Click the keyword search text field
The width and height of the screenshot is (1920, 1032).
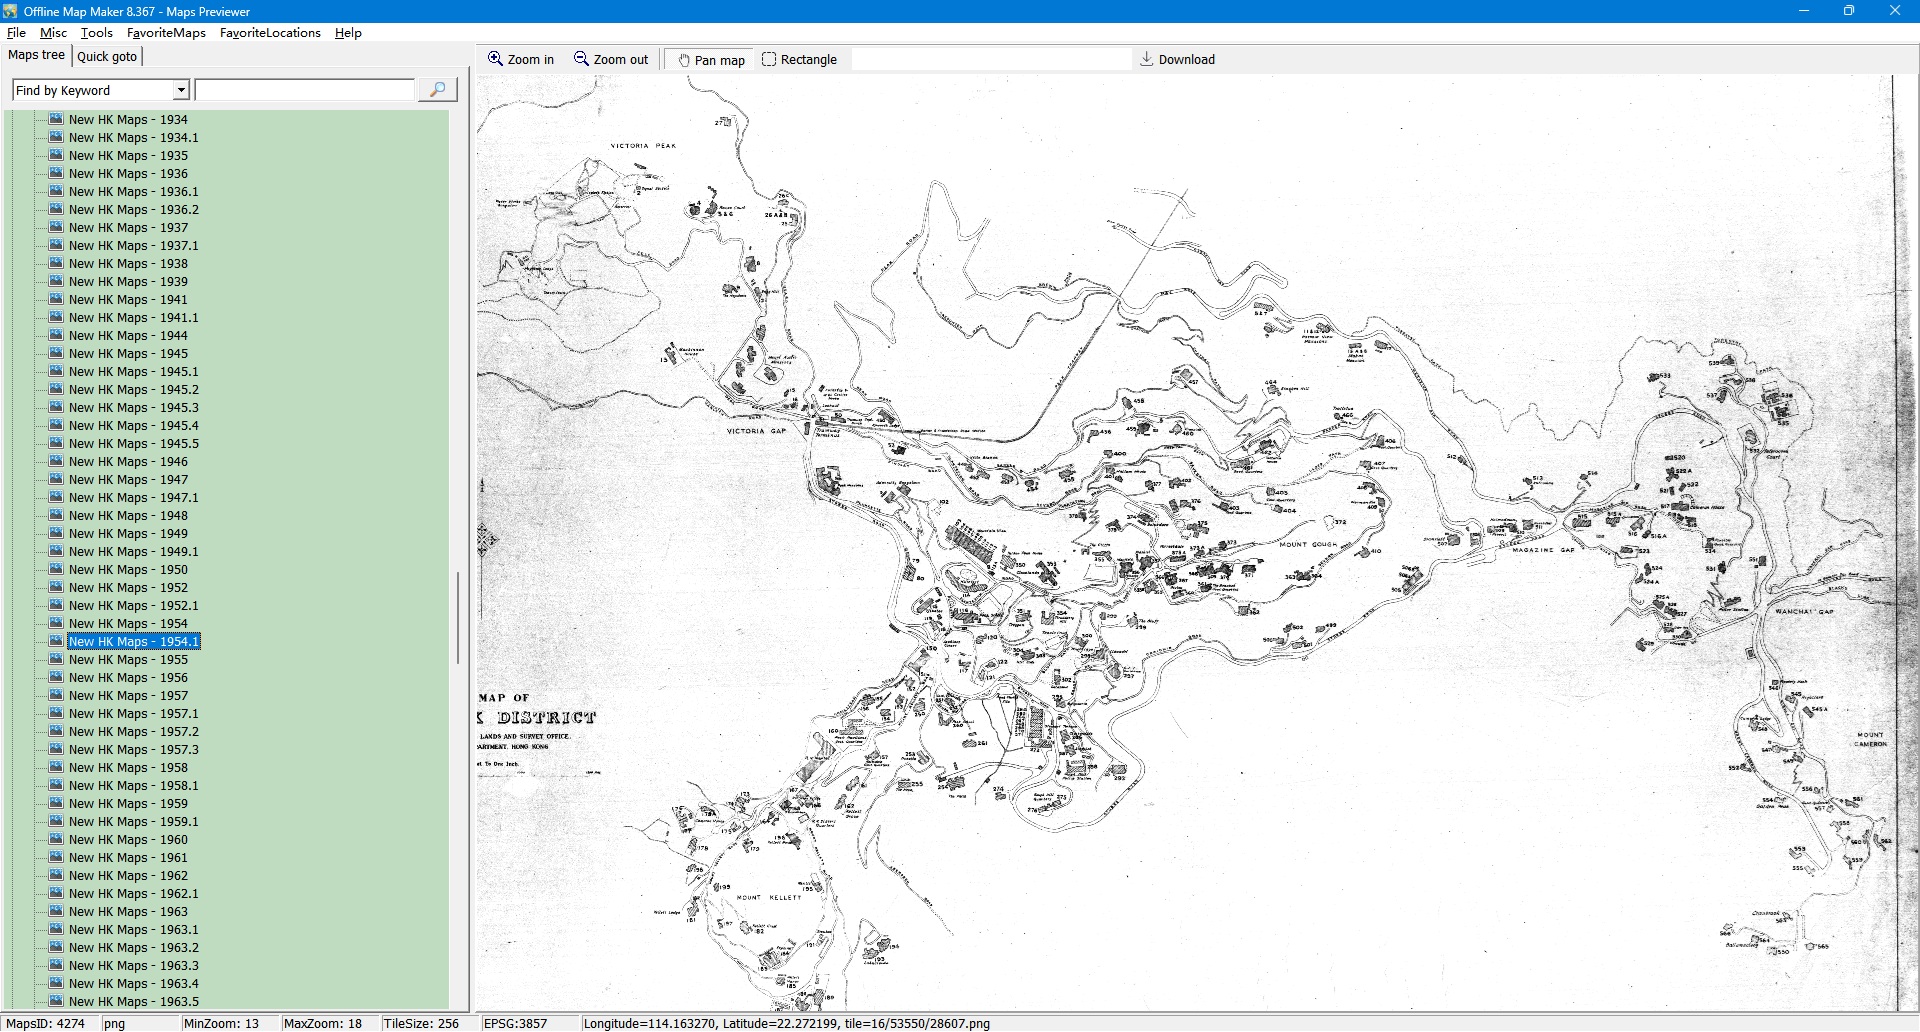pyautogui.click(x=305, y=90)
